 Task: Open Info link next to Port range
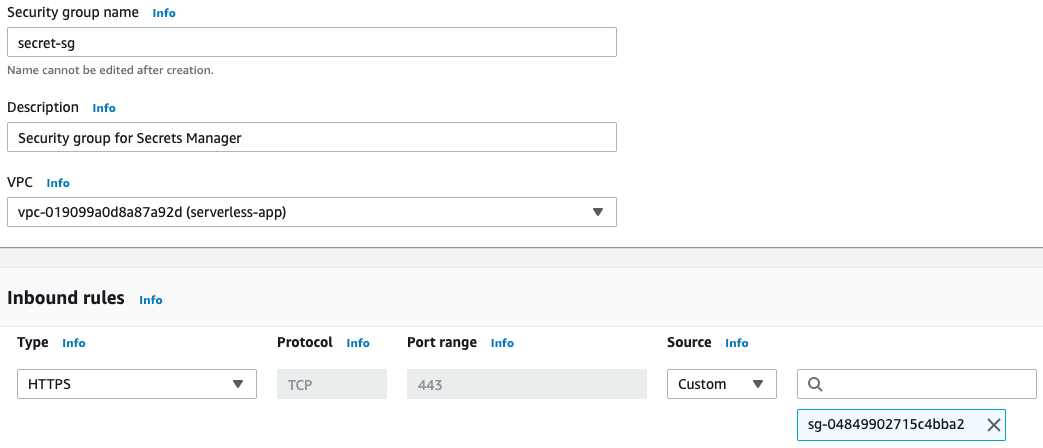(502, 343)
